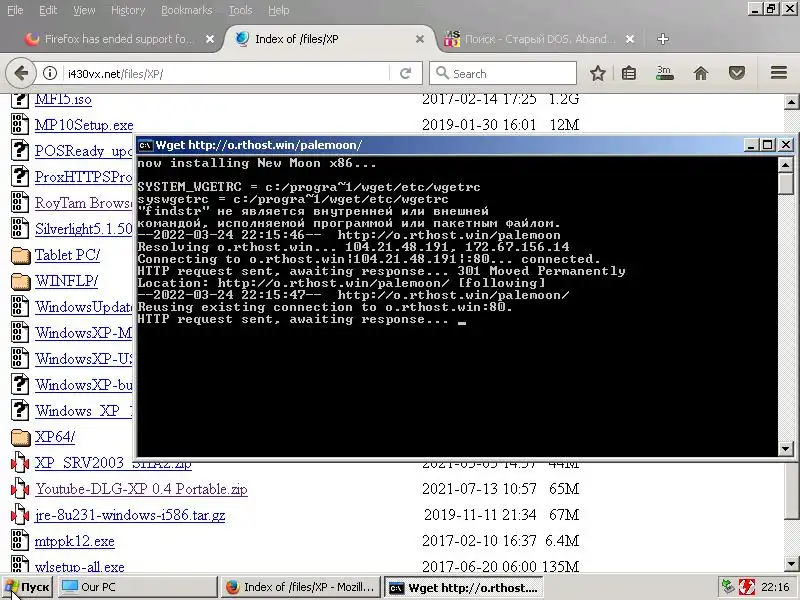
Task: Click the '65M' size of Youtube-DLG-XP
Action: point(564,489)
